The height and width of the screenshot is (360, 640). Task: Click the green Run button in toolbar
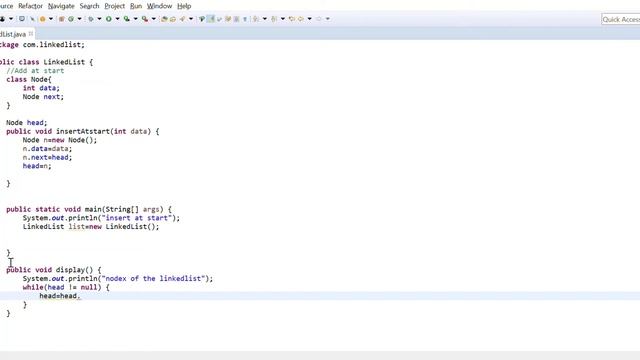click(x=109, y=19)
